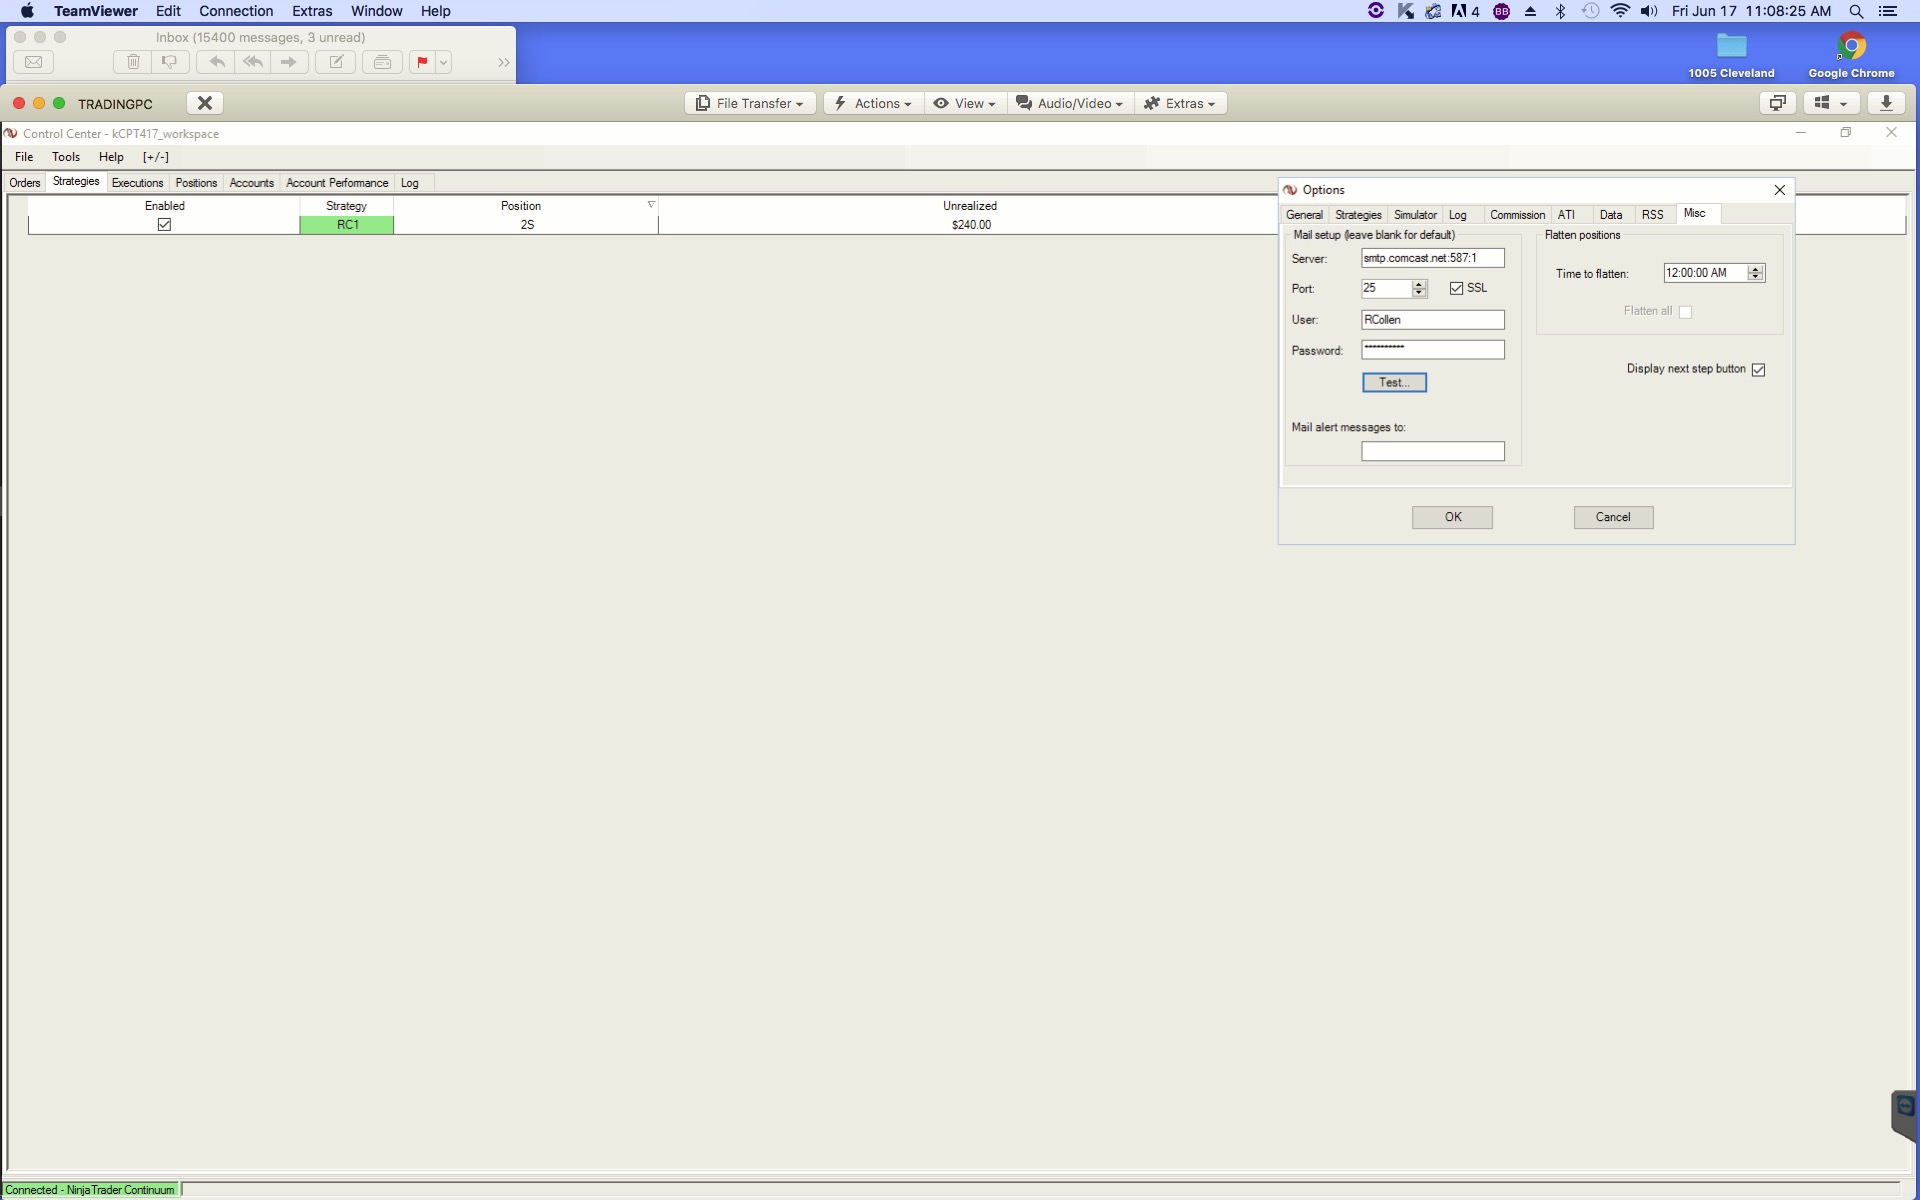This screenshot has width=1920, height=1200.
Task: Open the Audio/Video dropdown
Action: coord(1070,103)
